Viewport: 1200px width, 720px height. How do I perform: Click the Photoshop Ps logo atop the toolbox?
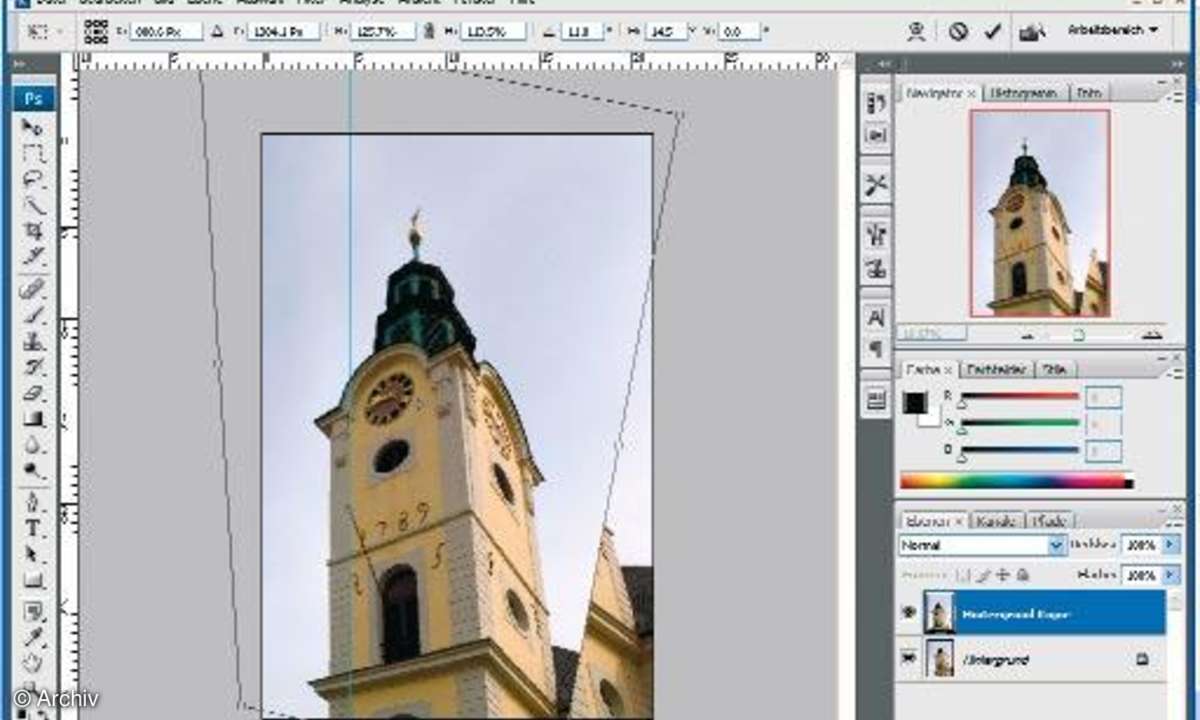click(x=34, y=98)
